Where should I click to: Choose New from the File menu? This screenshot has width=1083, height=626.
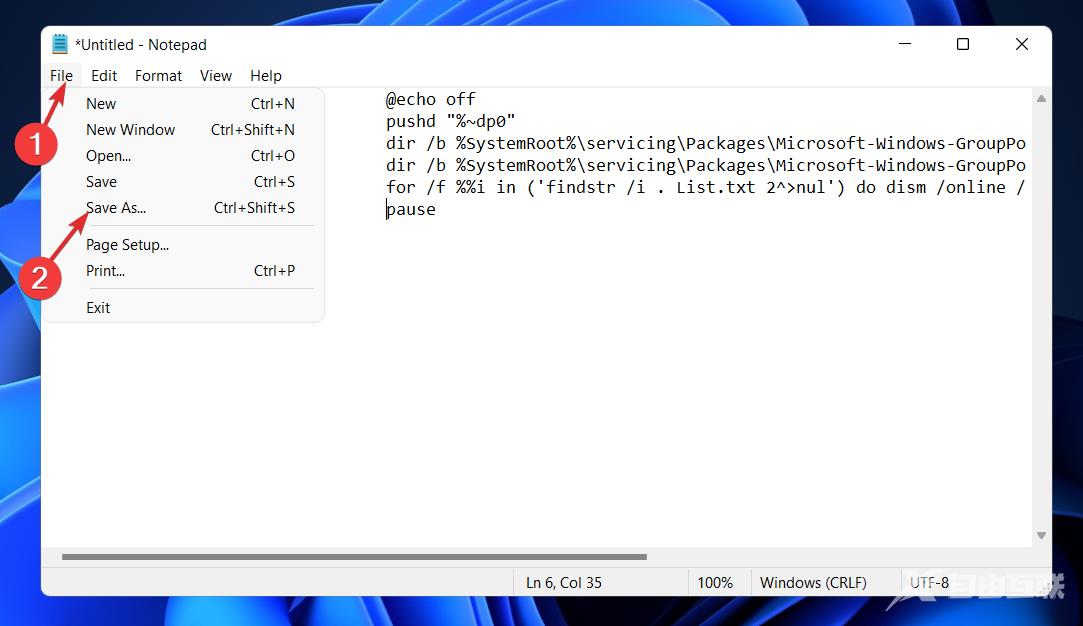pos(101,104)
